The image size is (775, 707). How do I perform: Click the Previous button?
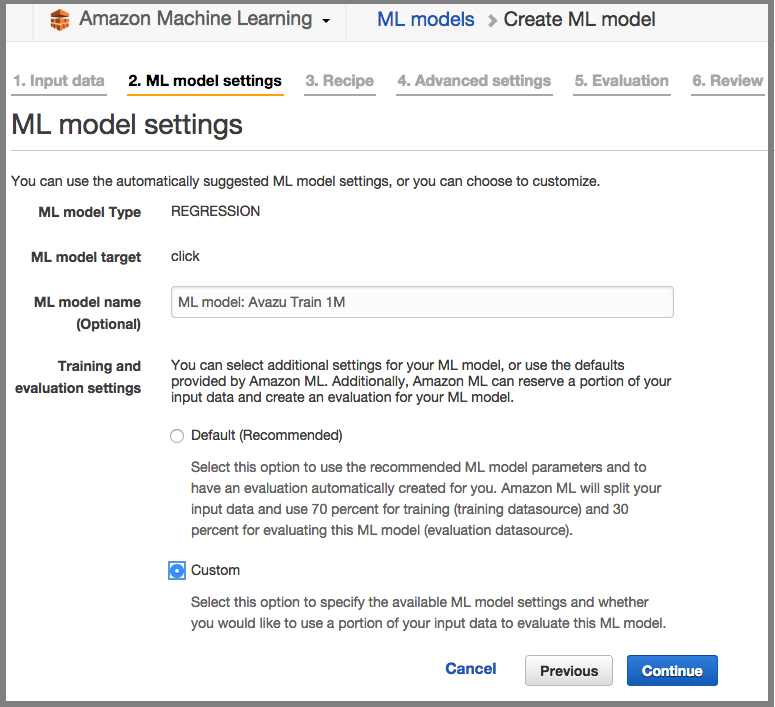pos(569,670)
